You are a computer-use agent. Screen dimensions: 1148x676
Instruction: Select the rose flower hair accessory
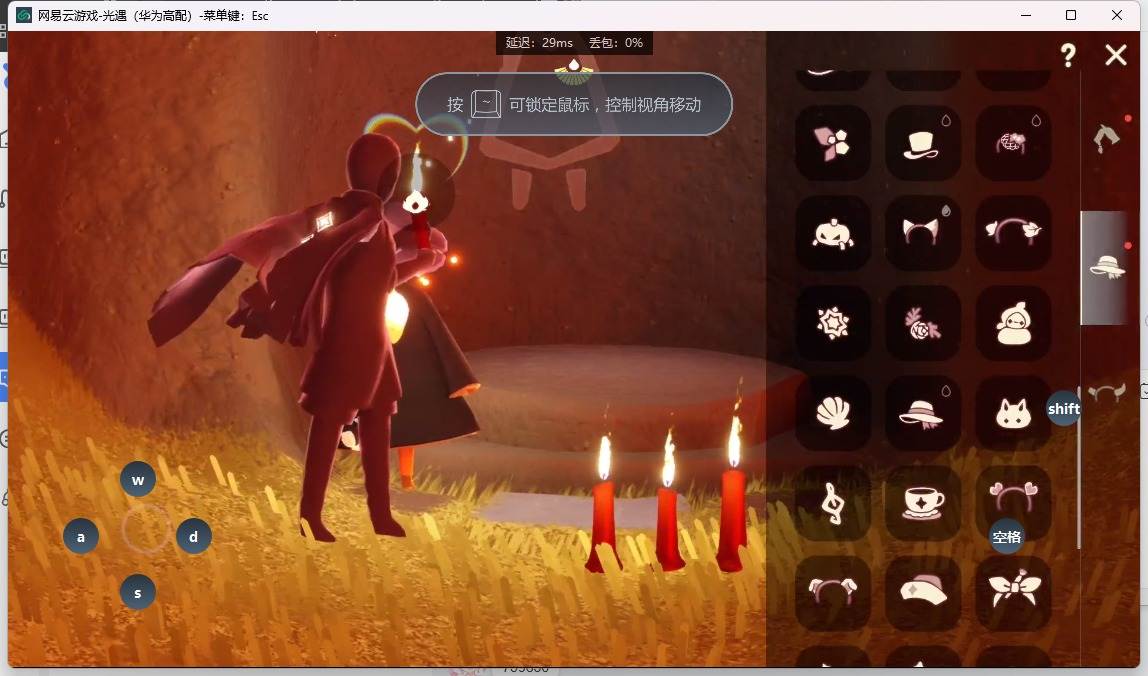coord(922,323)
